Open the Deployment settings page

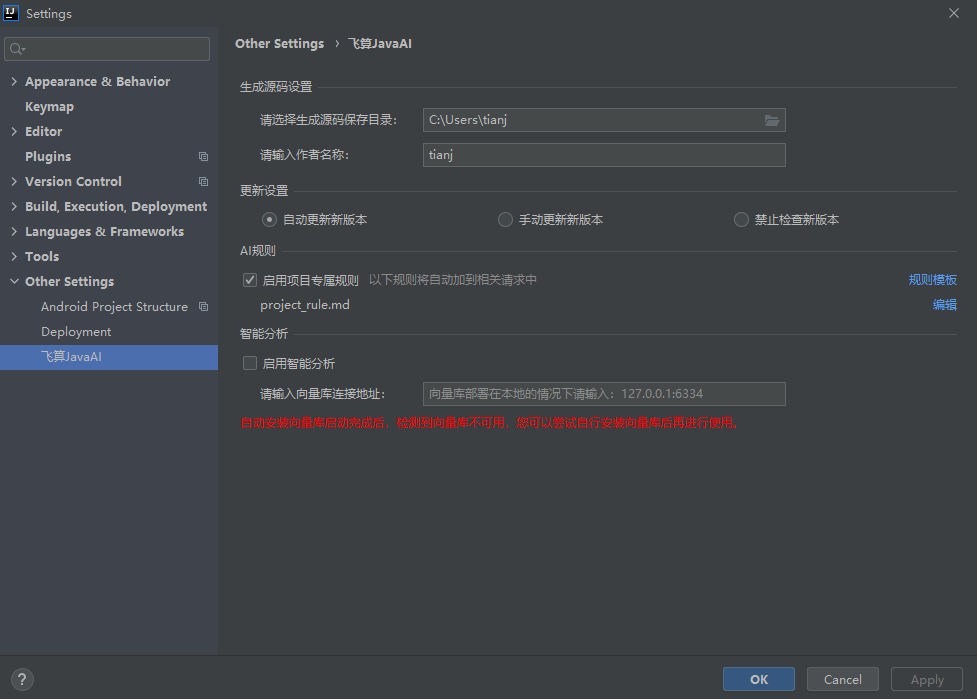pos(76,331)
